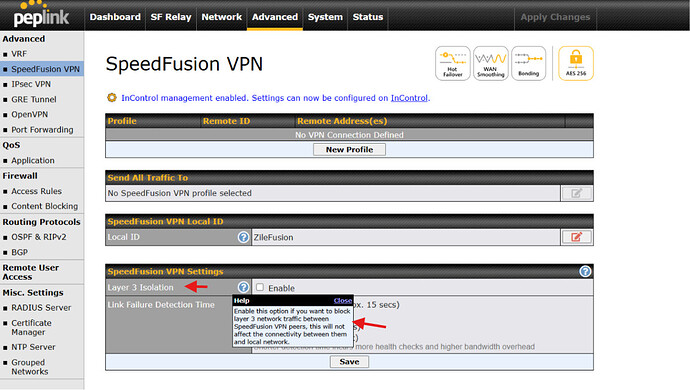The image size is (690, 390).
Task: Open Firewall Access Rules
Action: point(36,191)
